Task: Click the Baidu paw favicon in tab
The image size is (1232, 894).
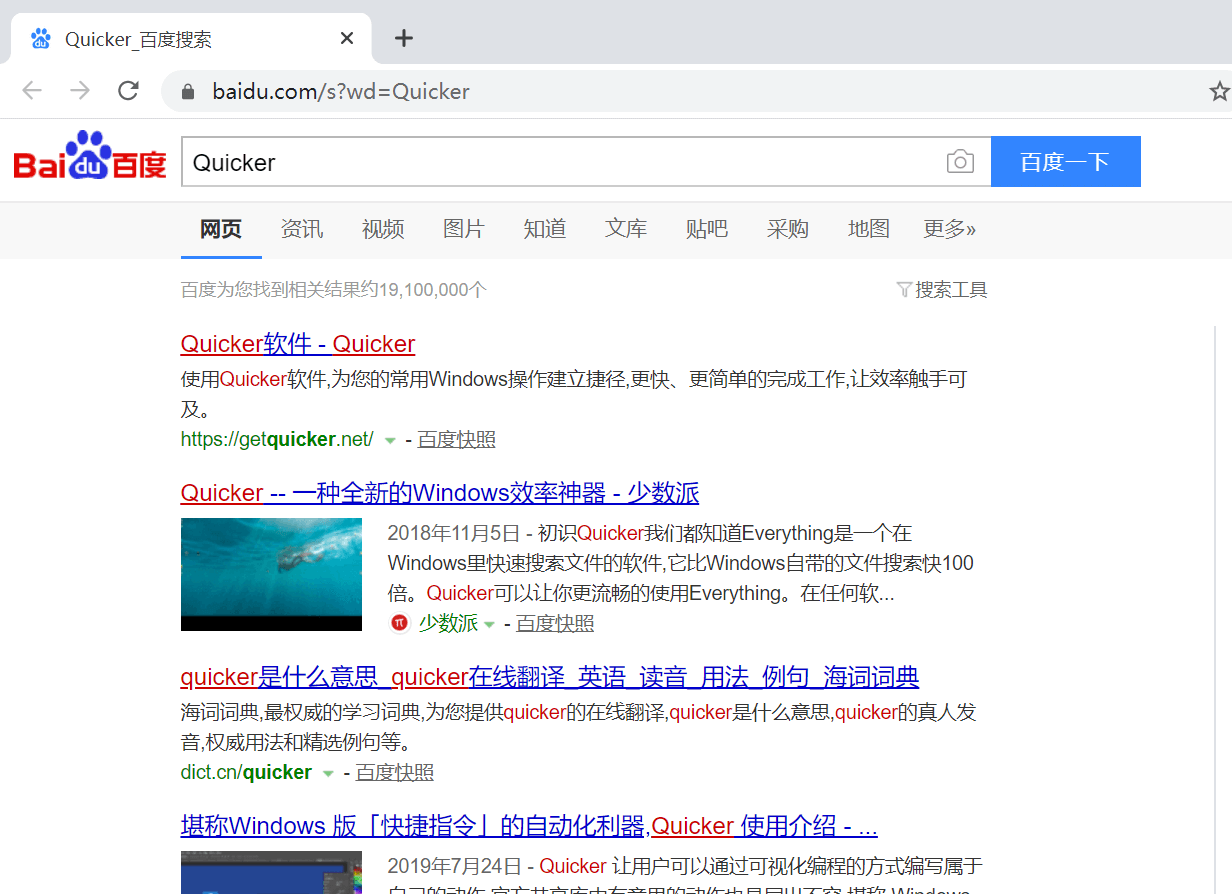Action: (x=41, y=39)
